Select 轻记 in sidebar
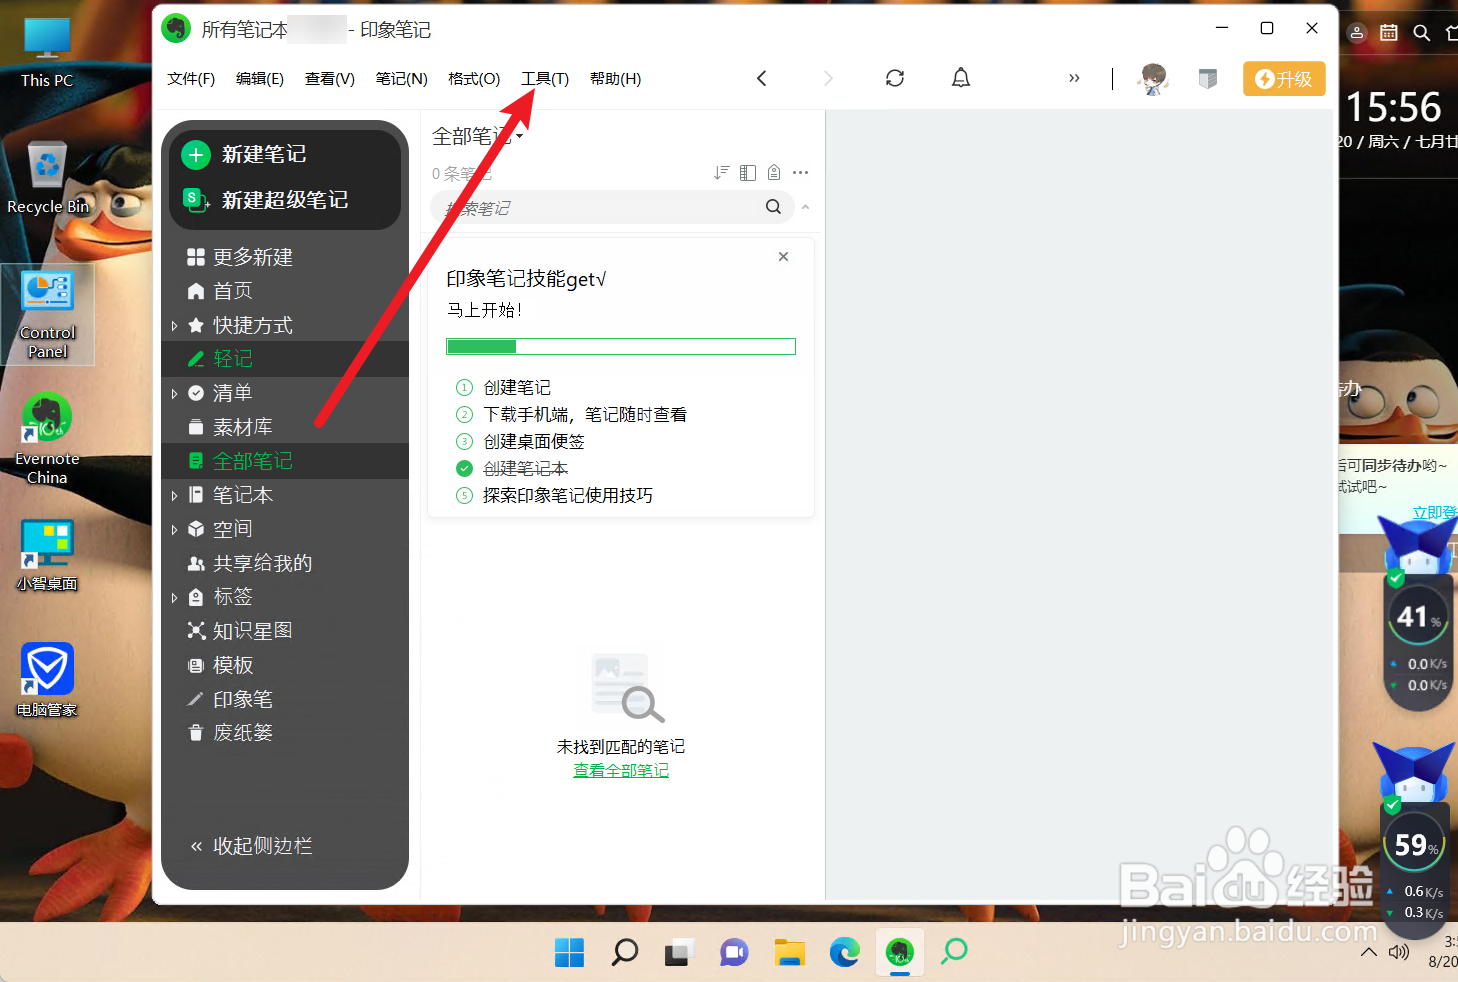1458x982 pixels. coord(285,359)
